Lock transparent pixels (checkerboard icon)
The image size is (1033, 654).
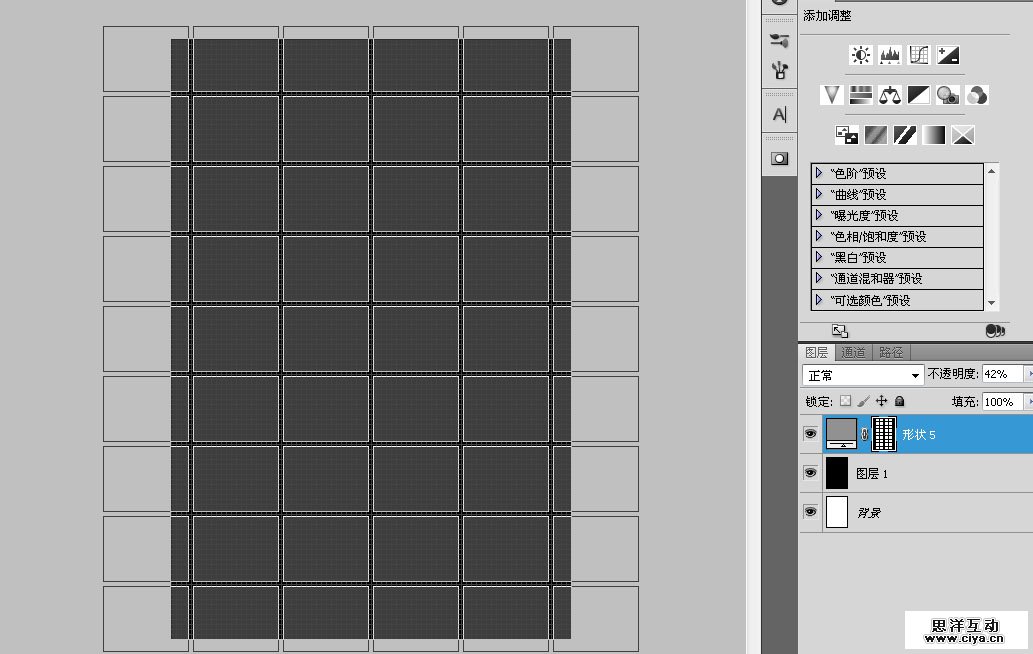click(845, 400)
